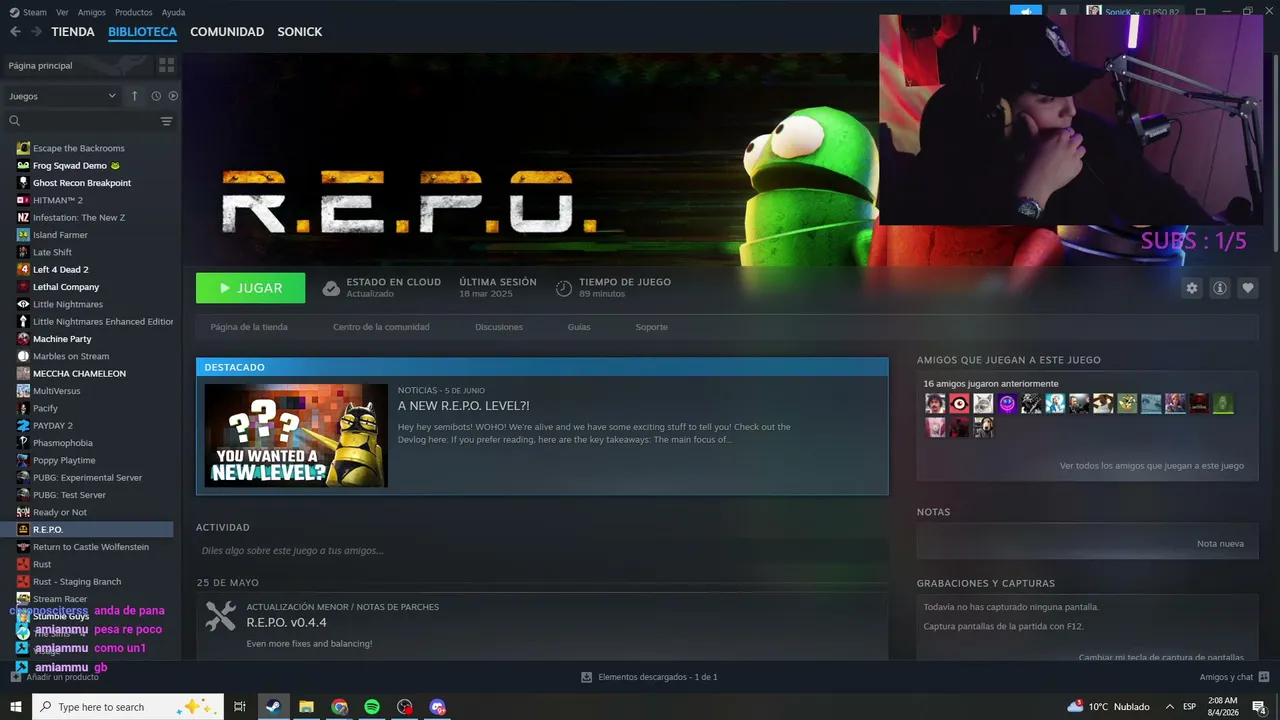Open the Windows Start menu
This screenshot has width=1280, height=720.
(x=15, y=707)
